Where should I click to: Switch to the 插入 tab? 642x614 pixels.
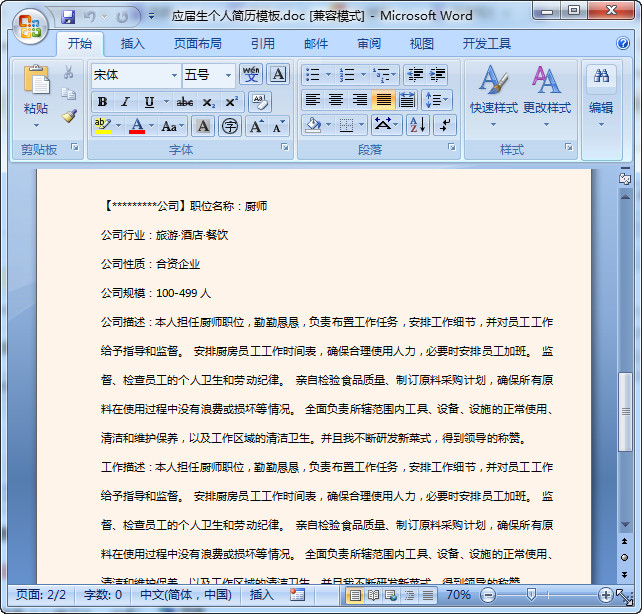pos(133,43)
